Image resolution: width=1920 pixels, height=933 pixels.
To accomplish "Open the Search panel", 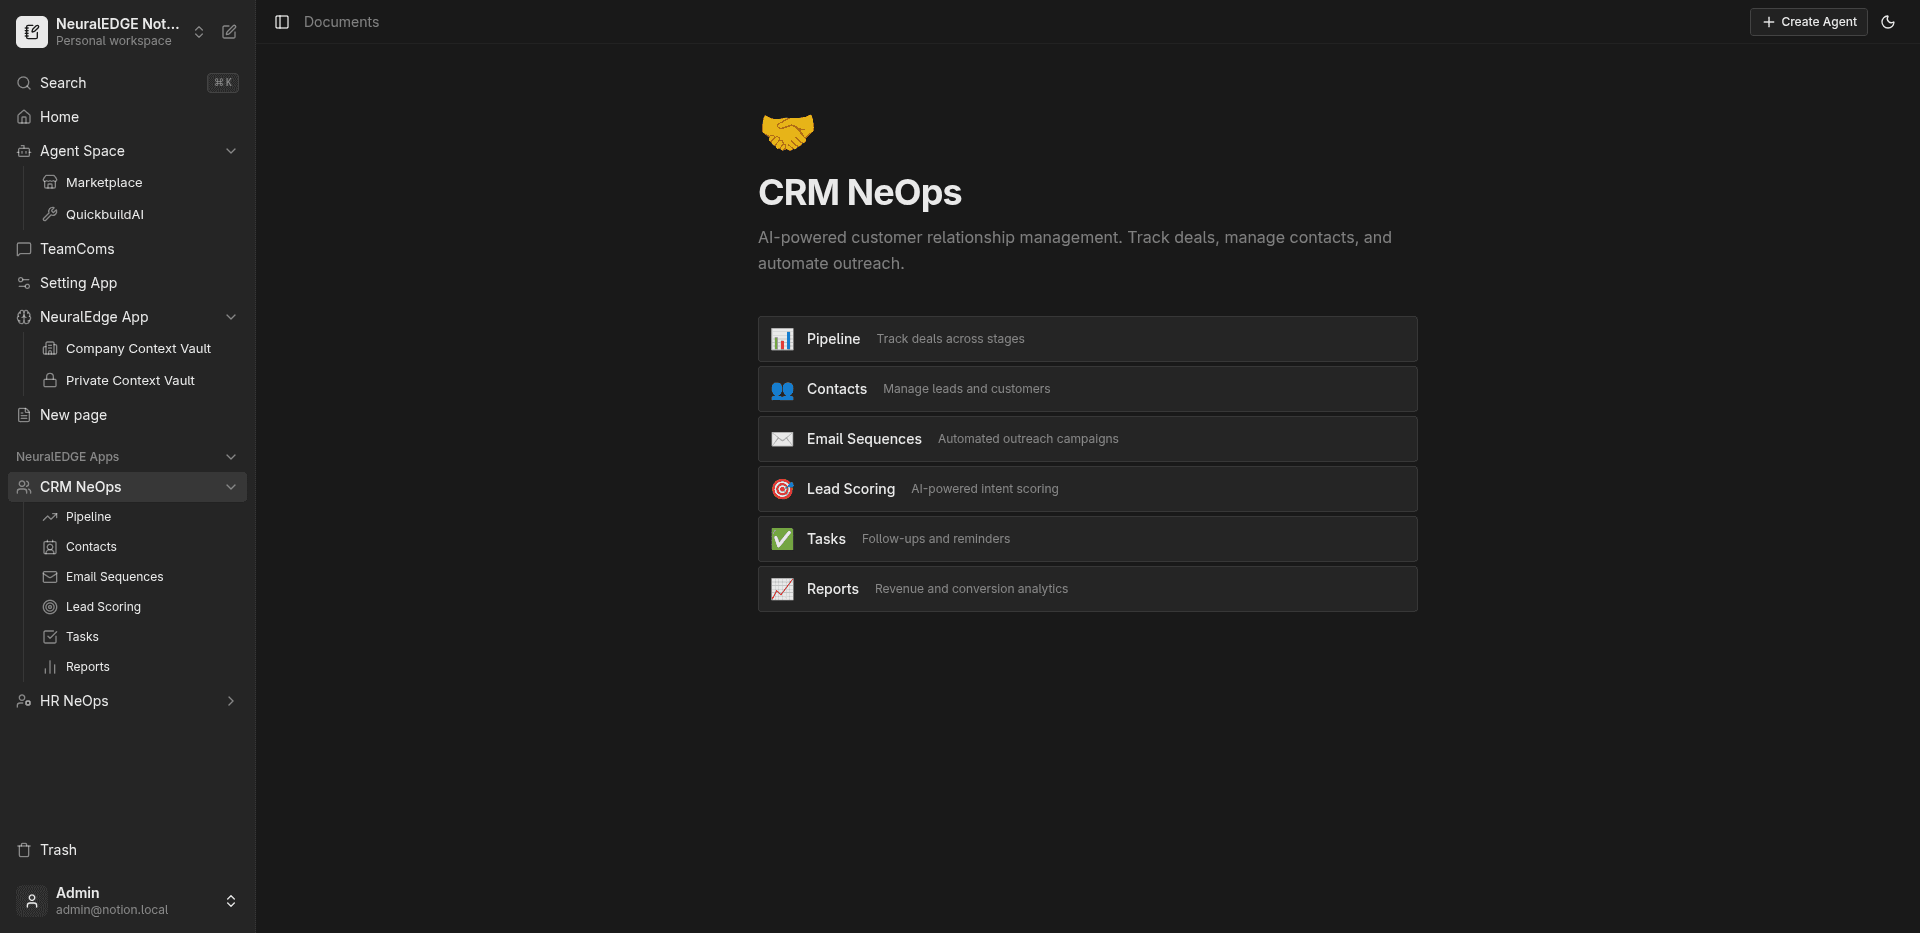I will (62, 82).
